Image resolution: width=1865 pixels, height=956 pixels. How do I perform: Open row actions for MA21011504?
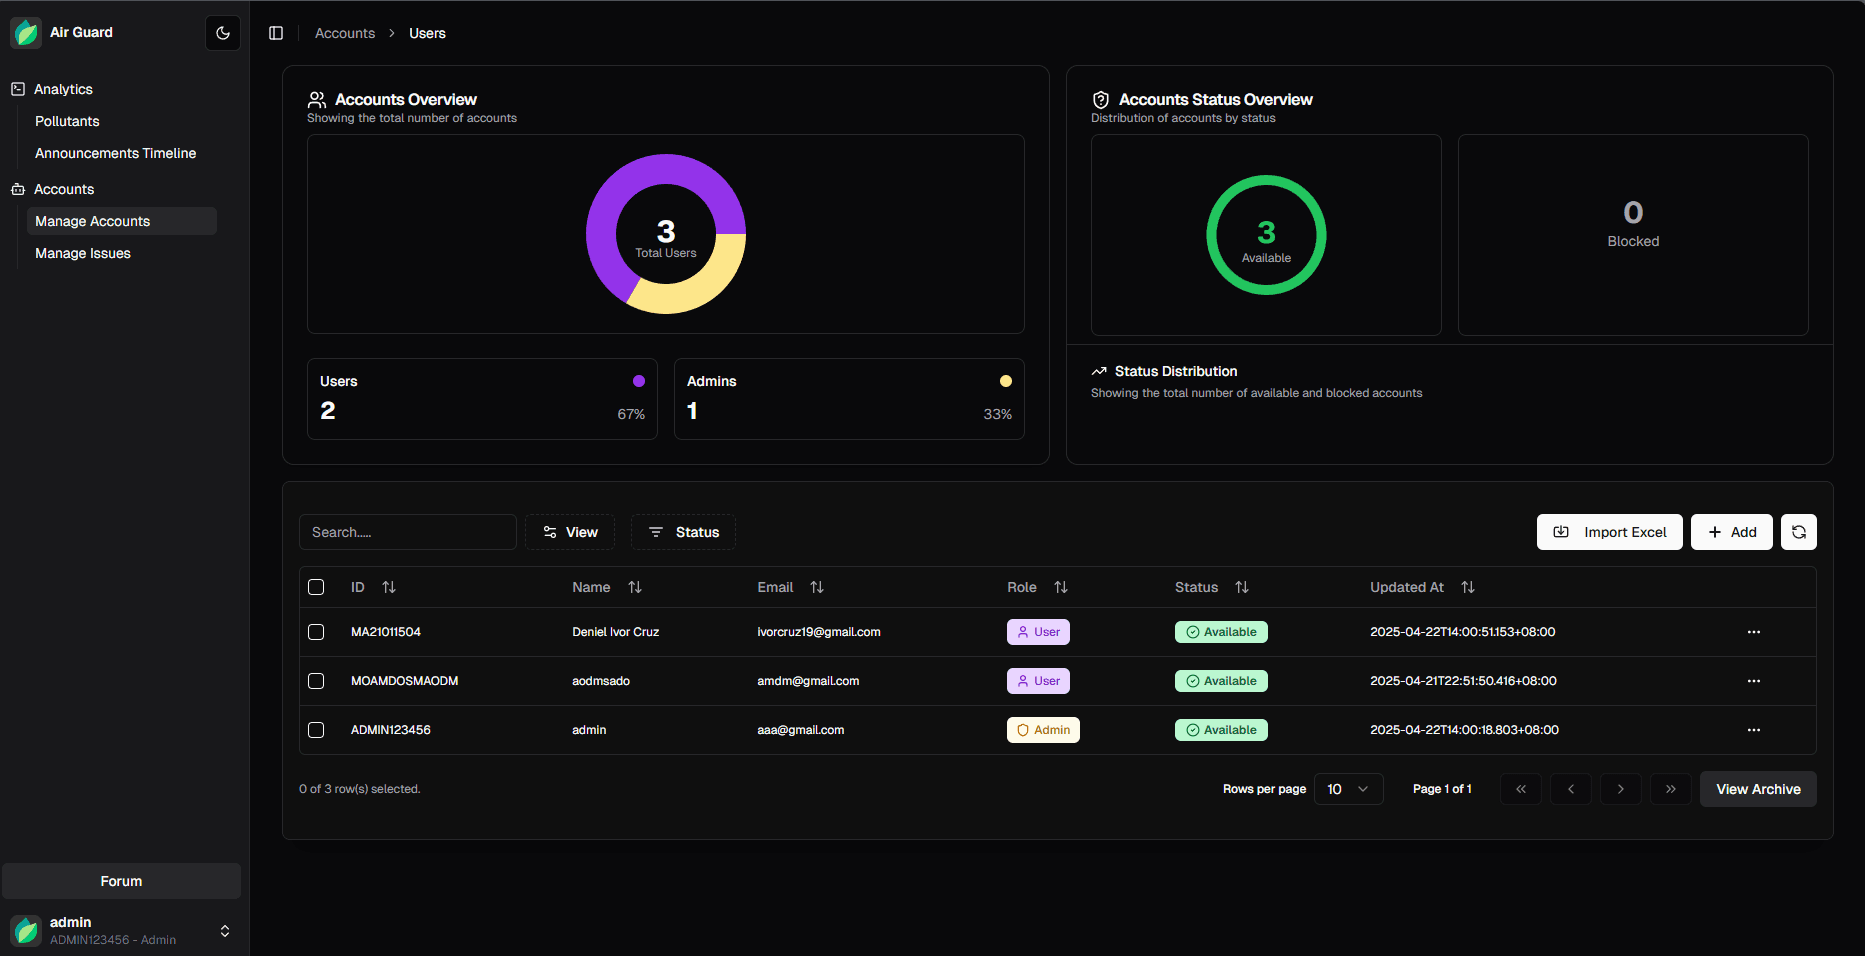click(1754, 632)
